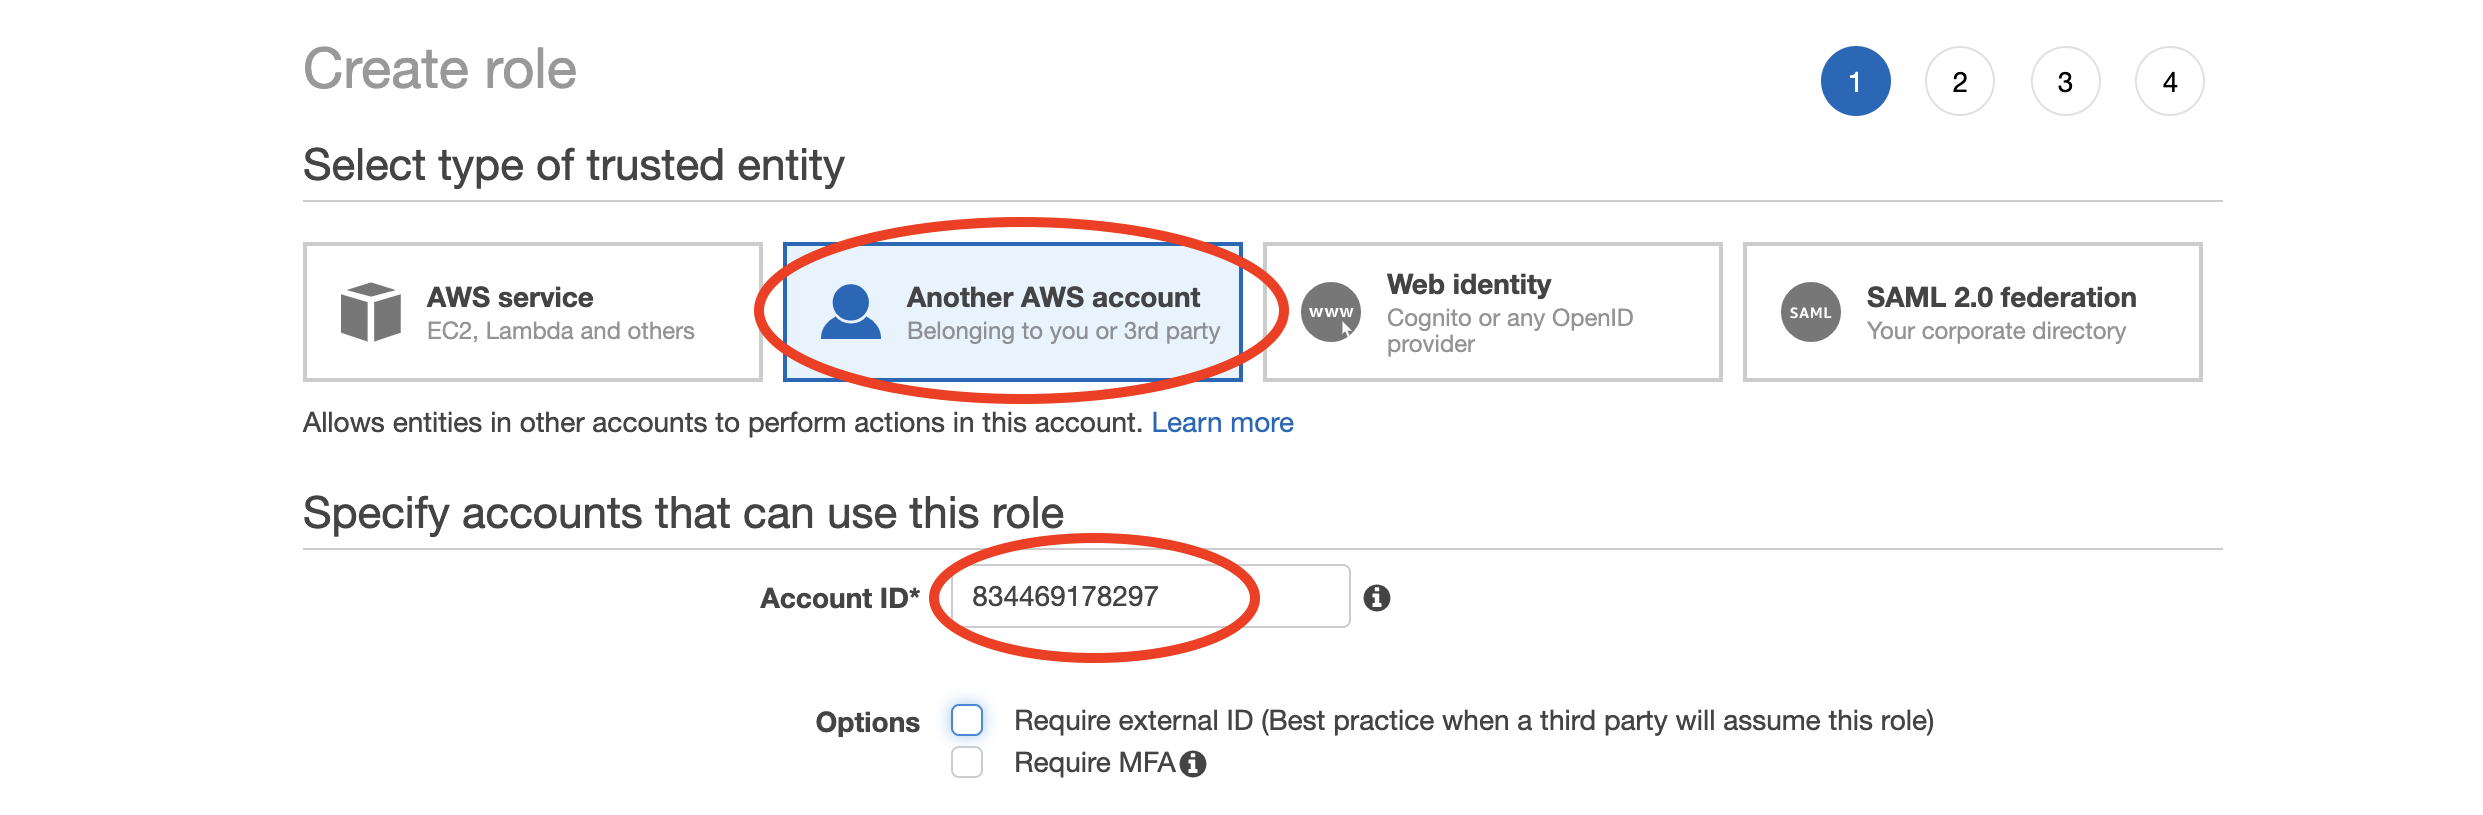Click 'Cognito or any OpenID provider' text
The height and width of the screenshot is (815, 2483).
pos(1510,331)
